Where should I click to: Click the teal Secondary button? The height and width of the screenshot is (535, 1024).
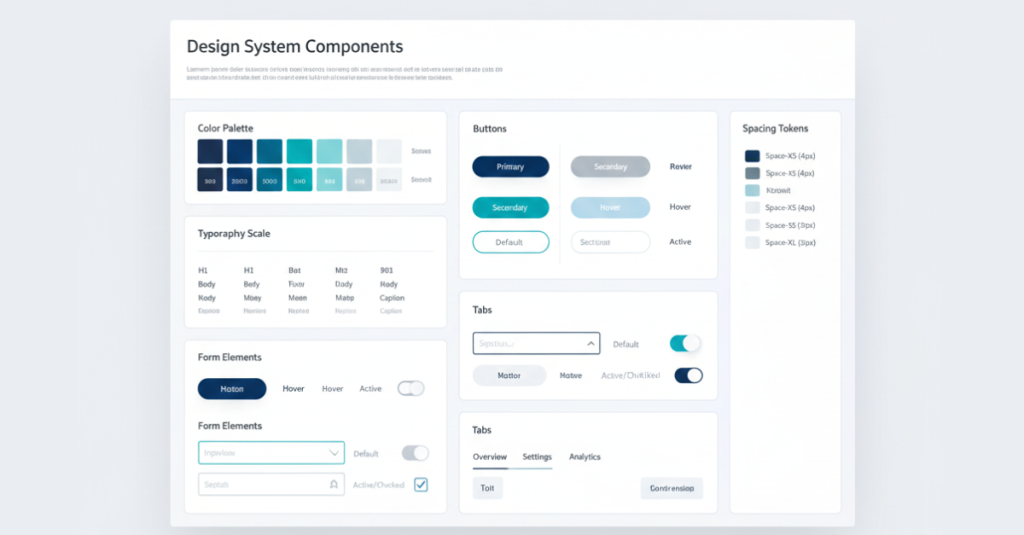[x=510, y=208]
